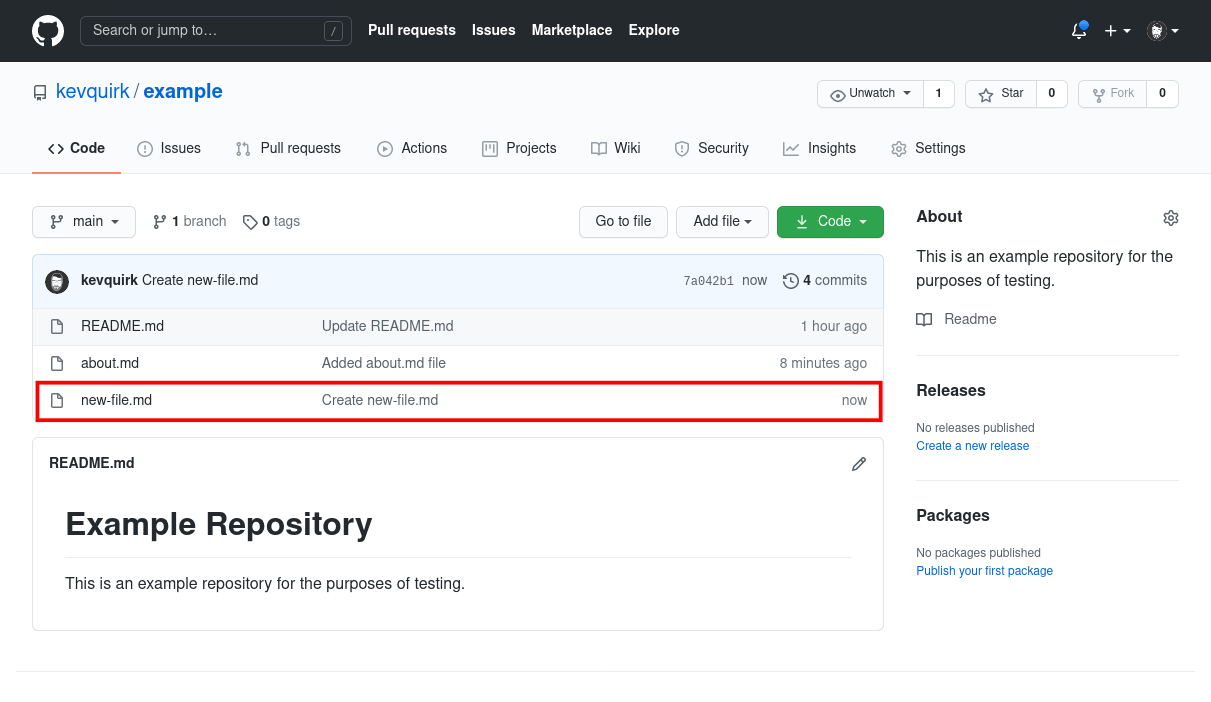Click the search input field

pyautogui.click(x=215, y=30)
